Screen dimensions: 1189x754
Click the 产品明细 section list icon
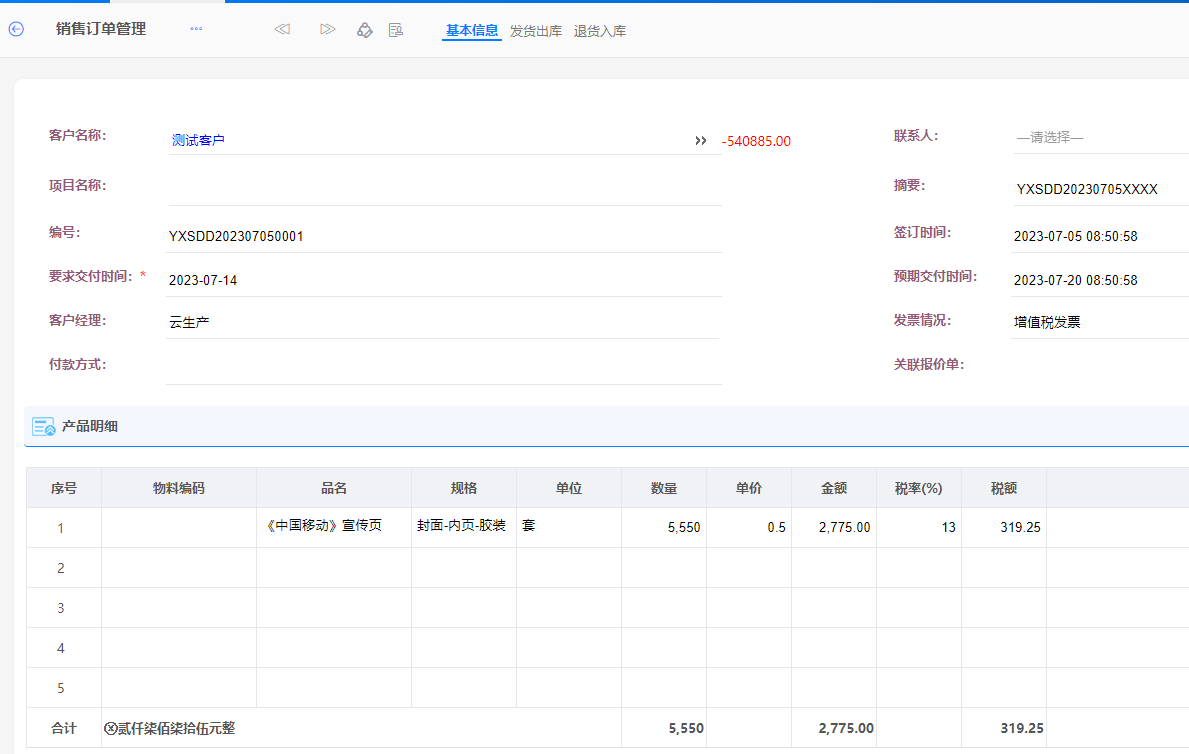(x=44, y=426)
